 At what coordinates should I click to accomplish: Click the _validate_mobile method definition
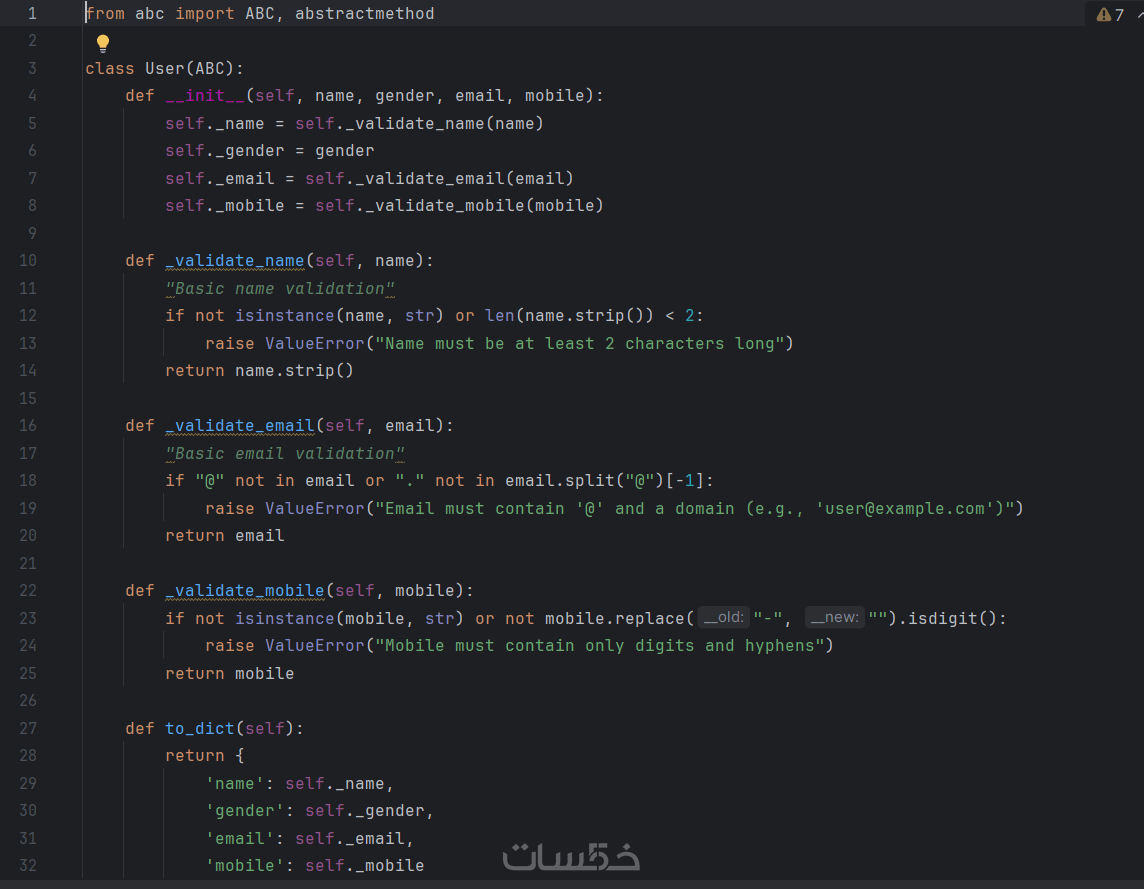245,590
